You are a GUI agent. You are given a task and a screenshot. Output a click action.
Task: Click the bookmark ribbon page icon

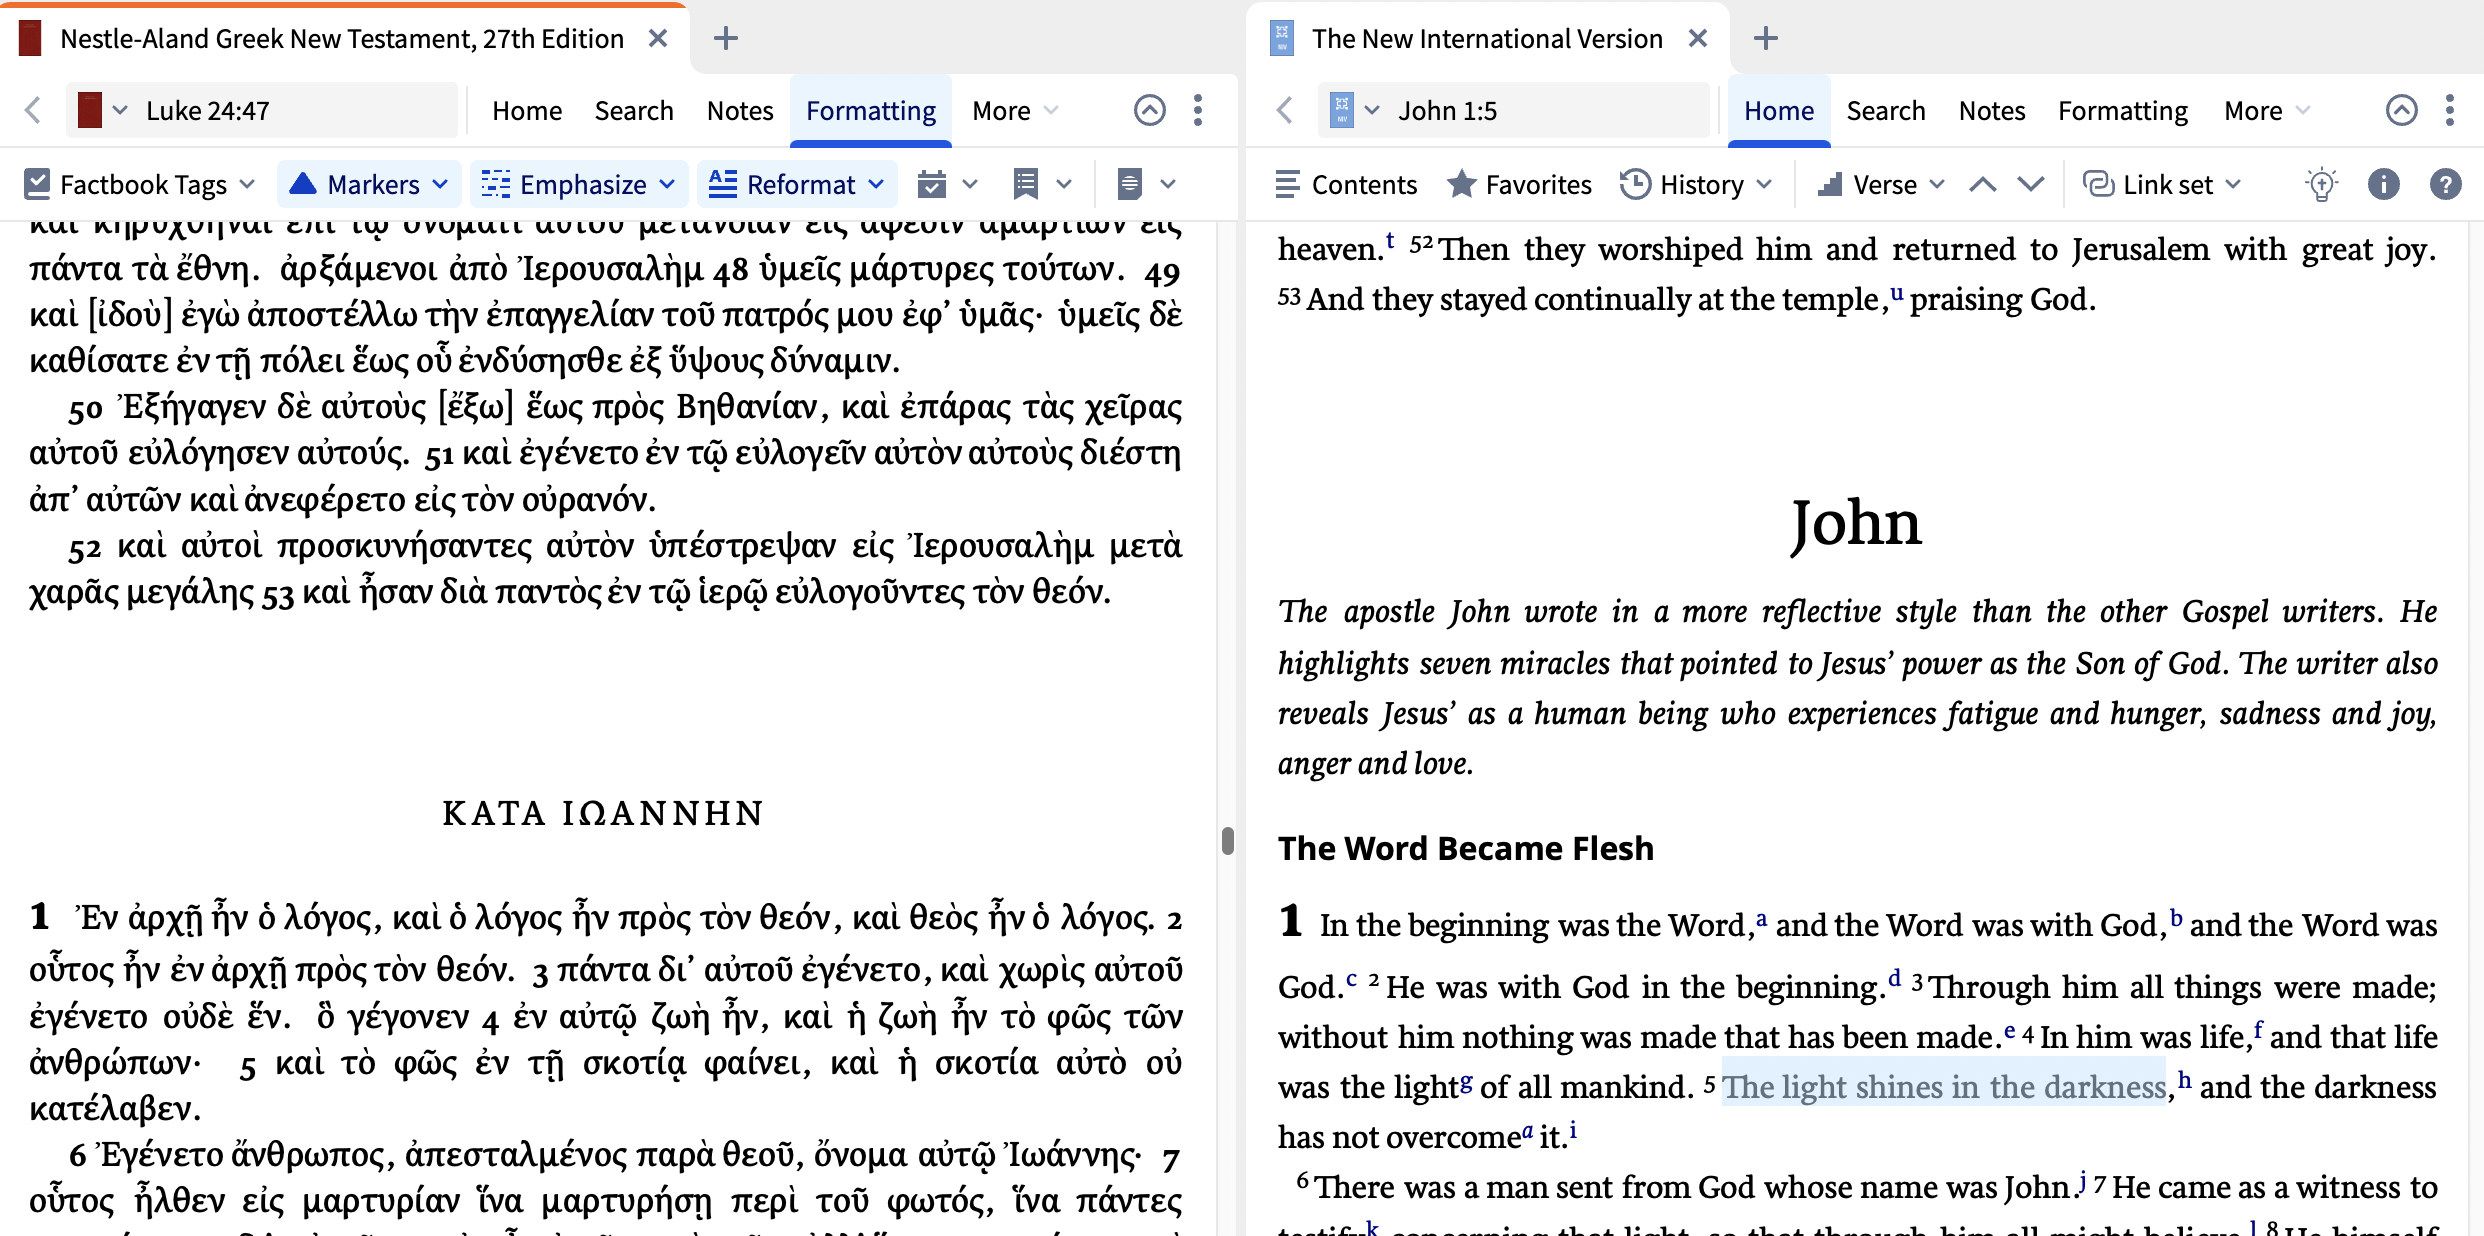(1025, 184)
